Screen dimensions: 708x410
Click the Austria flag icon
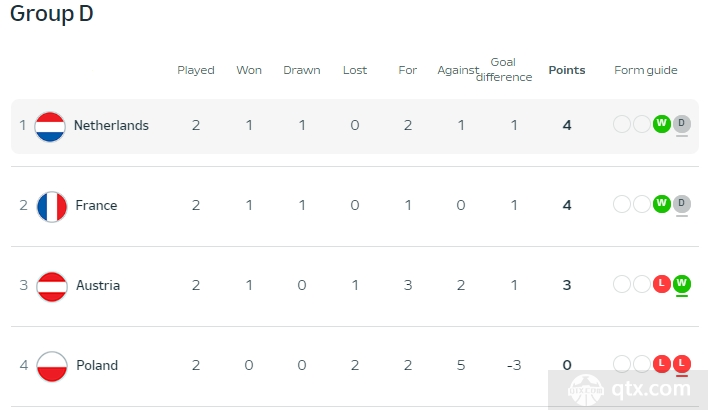(52, 286)
